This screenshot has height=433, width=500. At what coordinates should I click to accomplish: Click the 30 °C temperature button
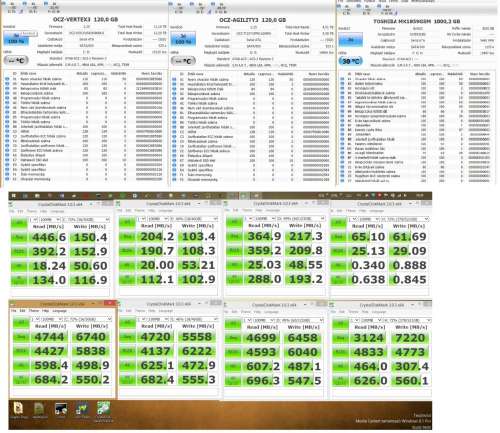351,61
